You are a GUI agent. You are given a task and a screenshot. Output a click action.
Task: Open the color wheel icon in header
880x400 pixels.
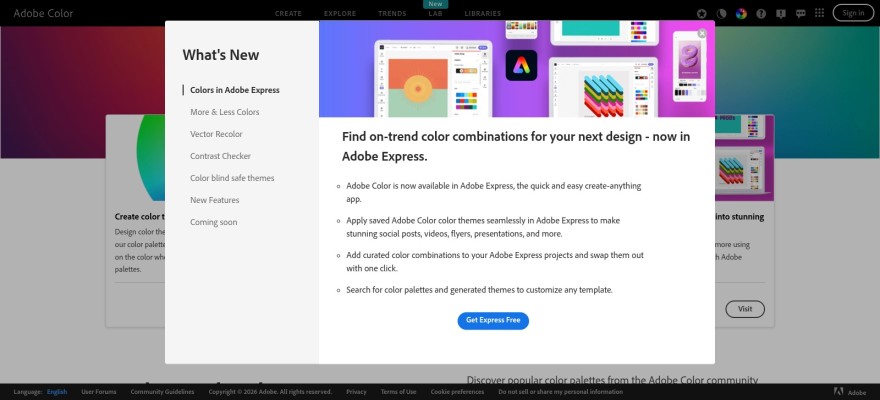click(741, 13)
